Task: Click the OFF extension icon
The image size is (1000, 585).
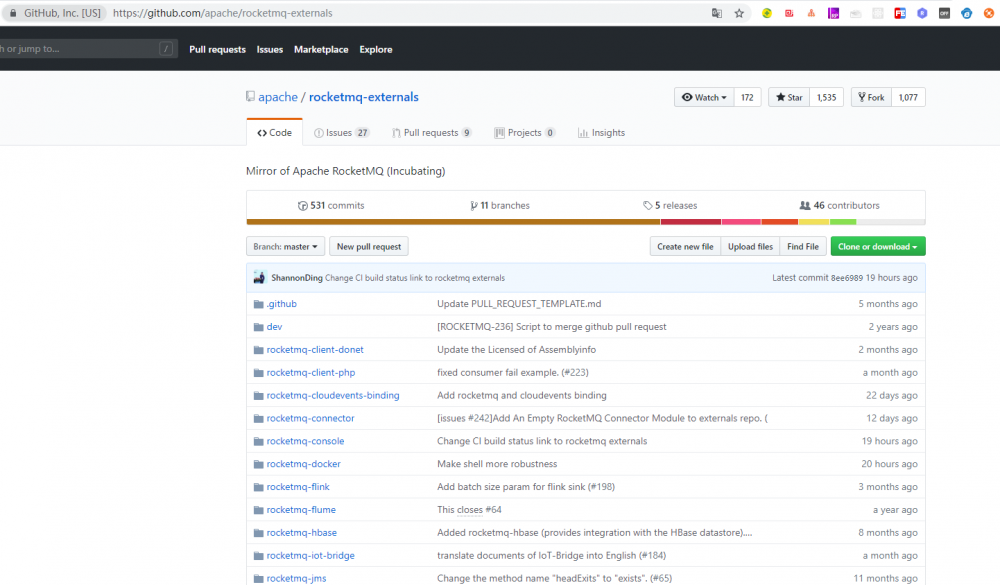Action: click(x=944, y=13)
